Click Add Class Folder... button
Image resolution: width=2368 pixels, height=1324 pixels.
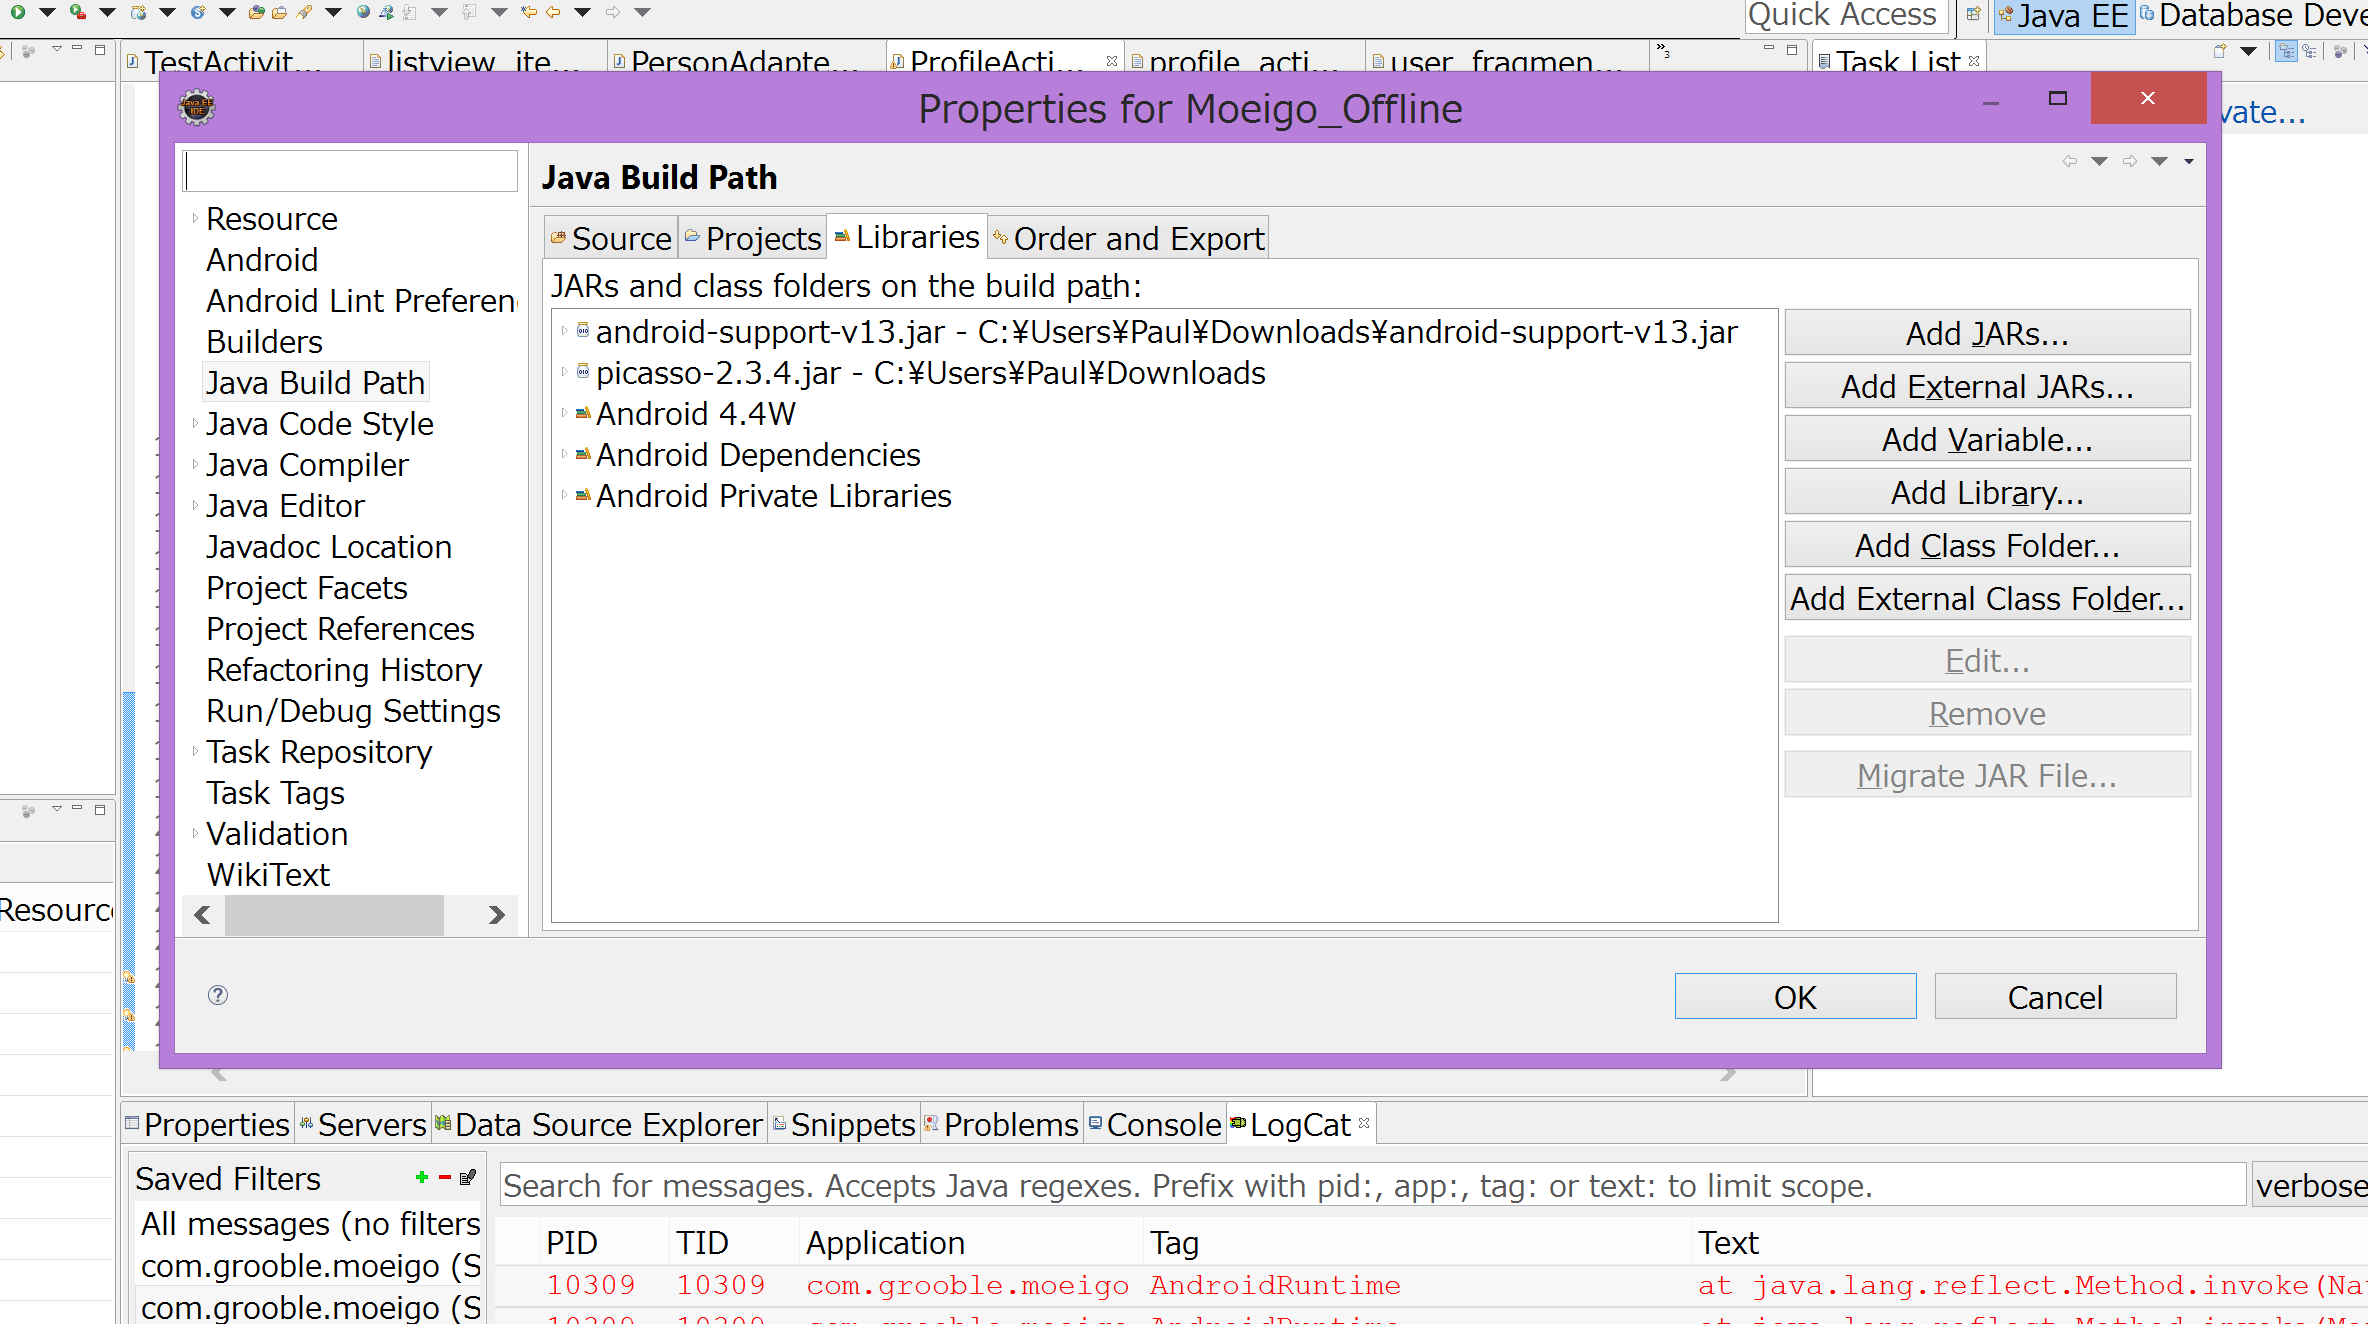pos(1987,545)
